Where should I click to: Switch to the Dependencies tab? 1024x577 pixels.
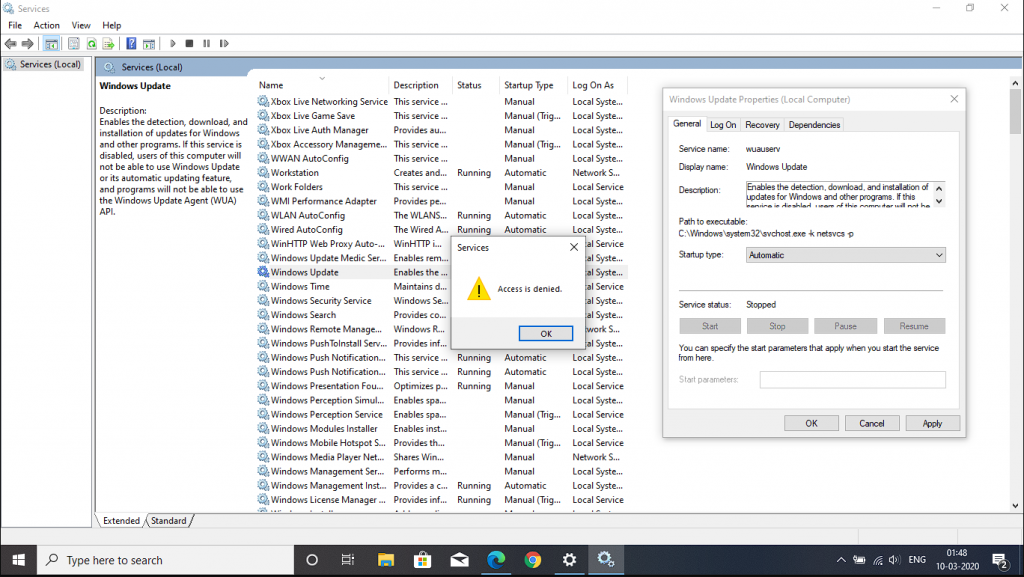(814, 125)
